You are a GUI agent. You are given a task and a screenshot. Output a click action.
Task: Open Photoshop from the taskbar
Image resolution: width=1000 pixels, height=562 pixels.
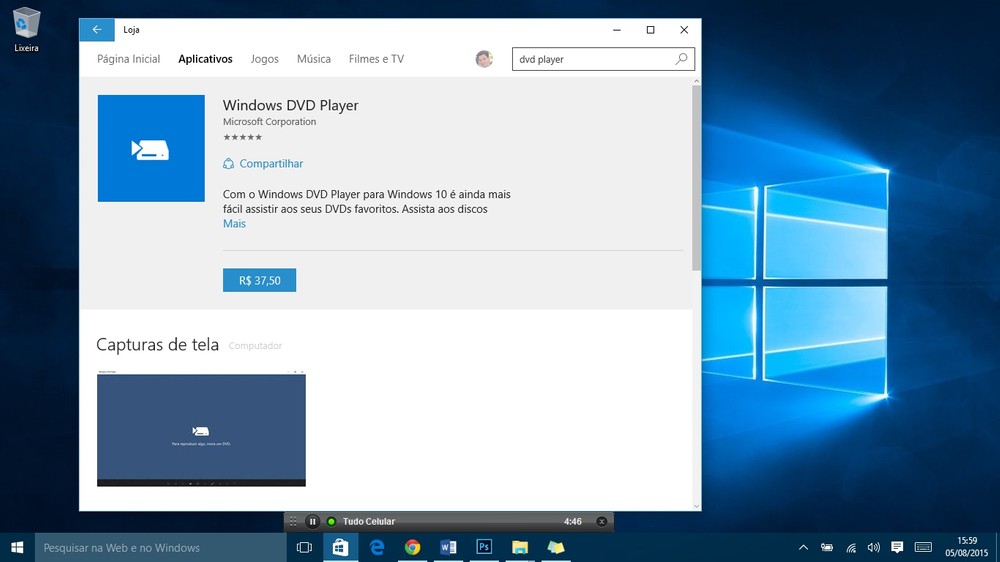pos(484,547)
